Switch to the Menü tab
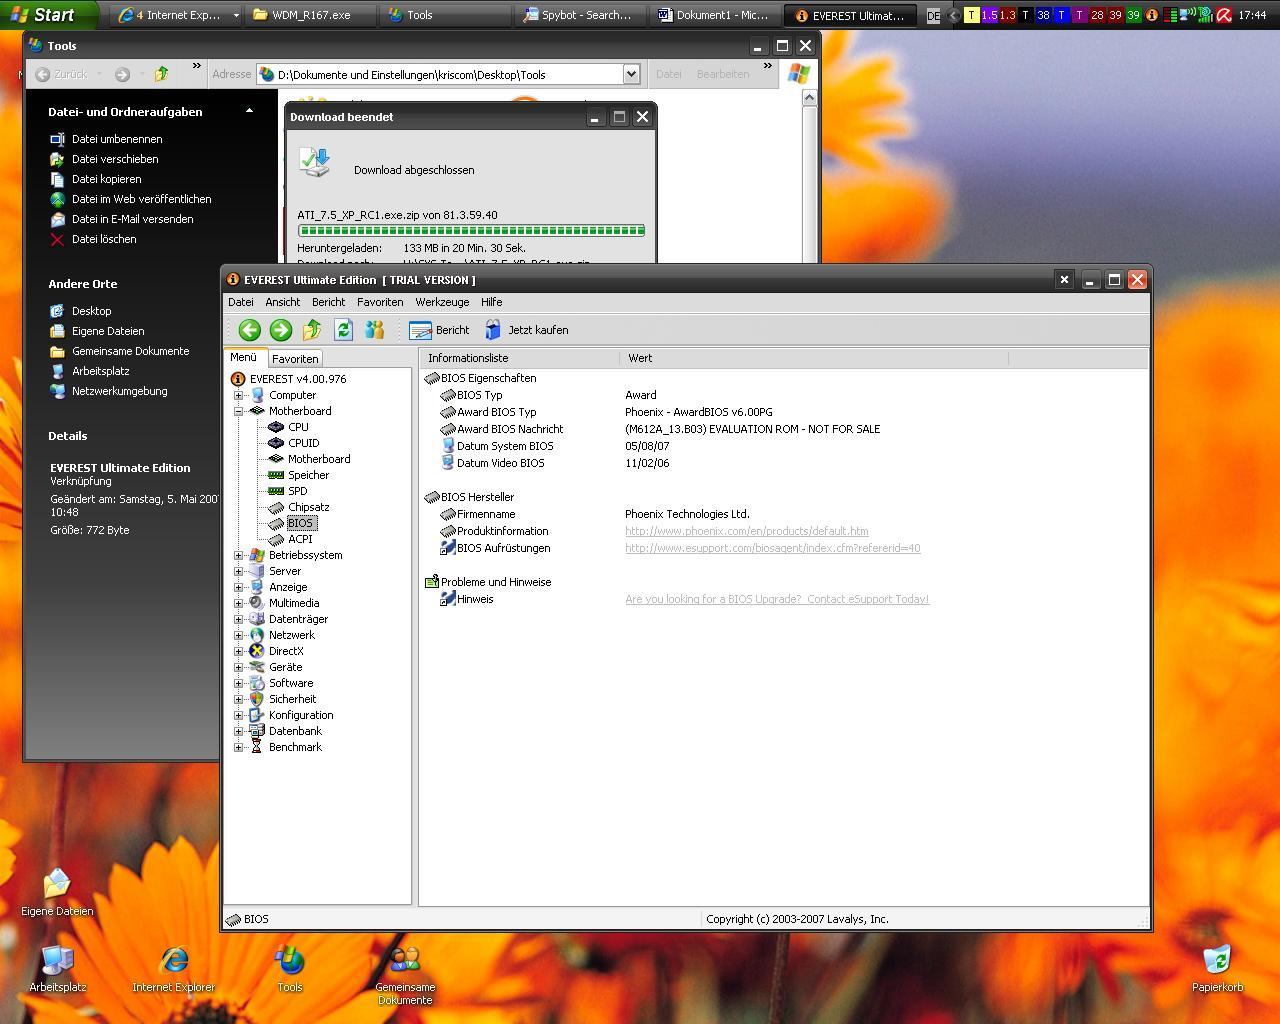The image size is (1280, 1024). click(244, 357)
